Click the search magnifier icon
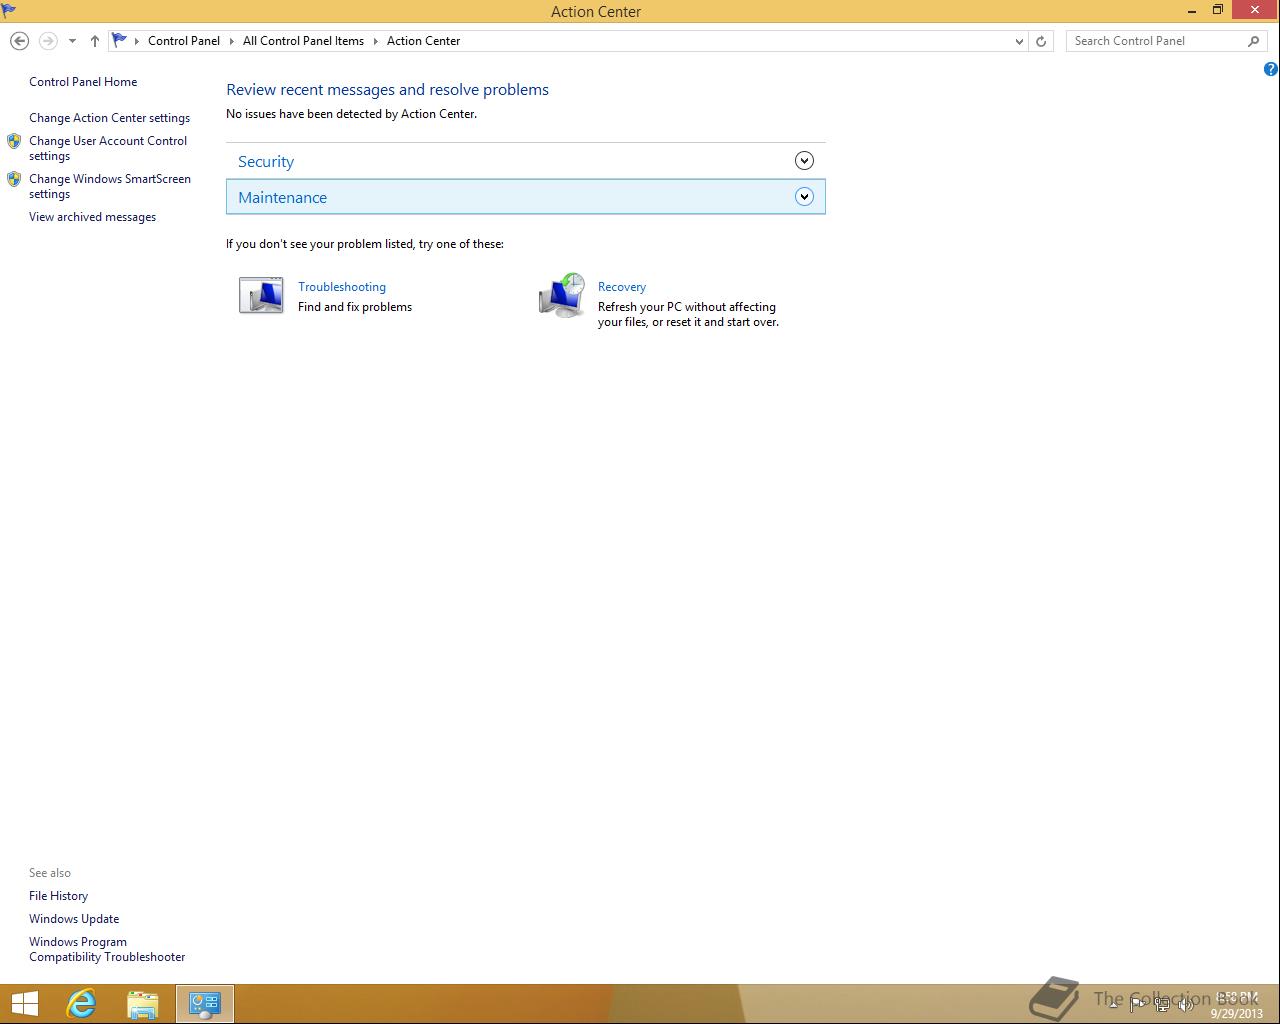Image resolution: width=1280 pixels, height=1024 pixels. pos(1253,41)
